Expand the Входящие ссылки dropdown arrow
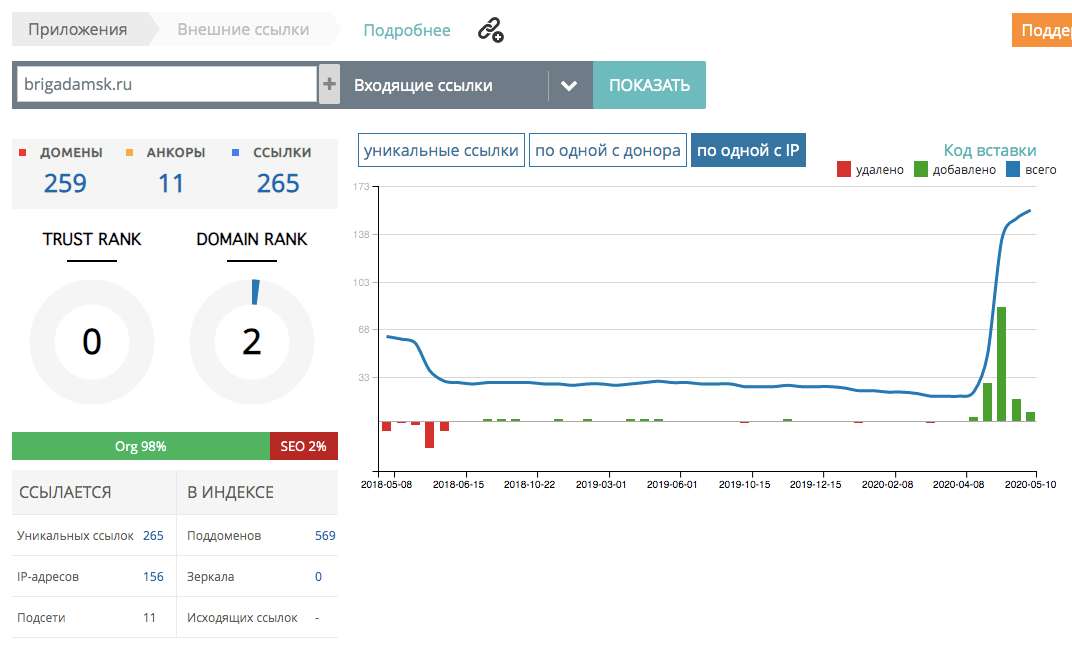The image size is (1072, 656). click(x=569, y=86)
